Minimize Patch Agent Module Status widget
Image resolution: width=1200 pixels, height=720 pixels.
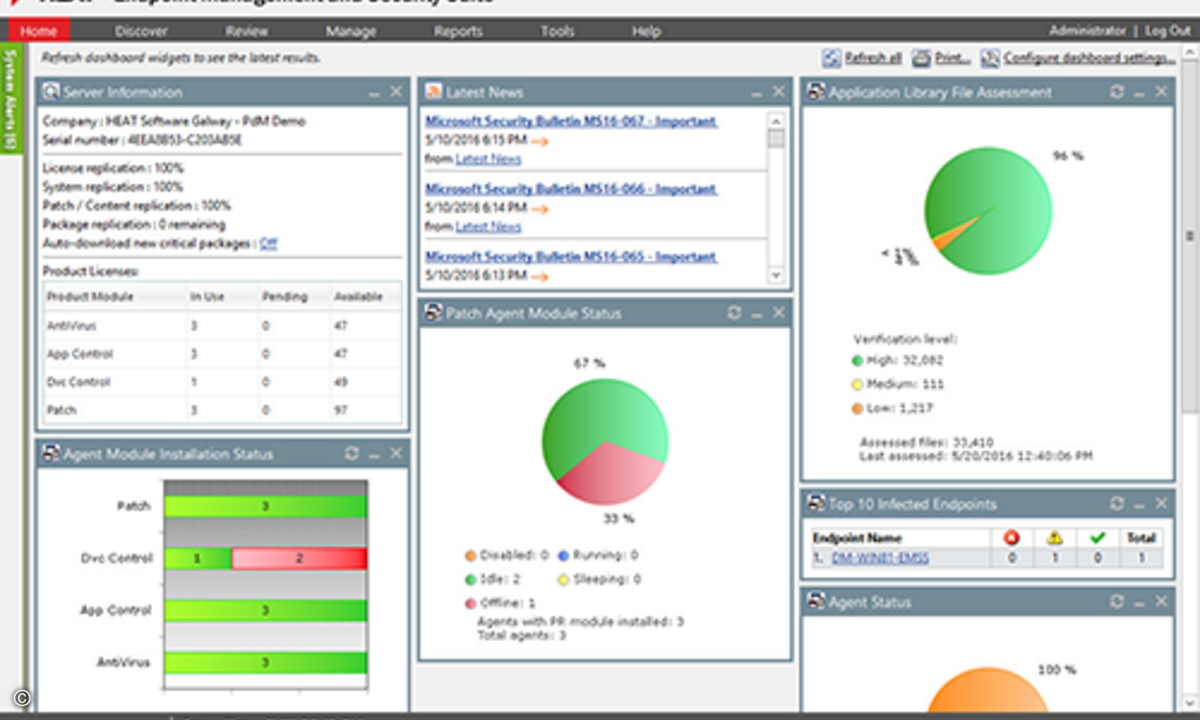[756, 313]
